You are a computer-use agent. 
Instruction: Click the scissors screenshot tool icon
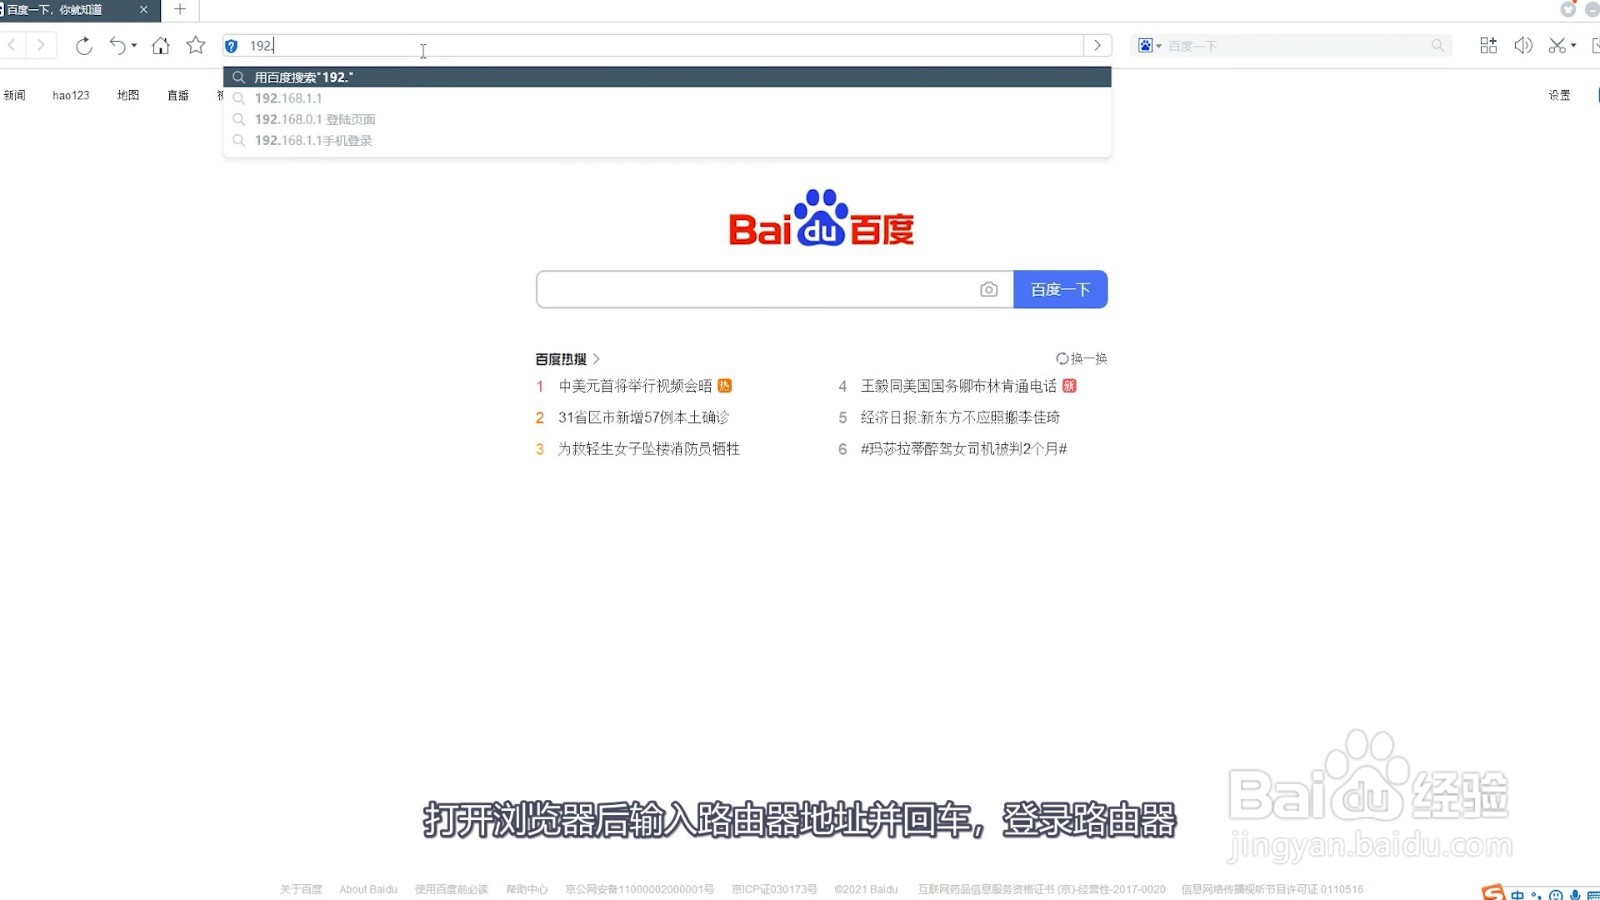pyautogui.click(x=1557, y=45)
